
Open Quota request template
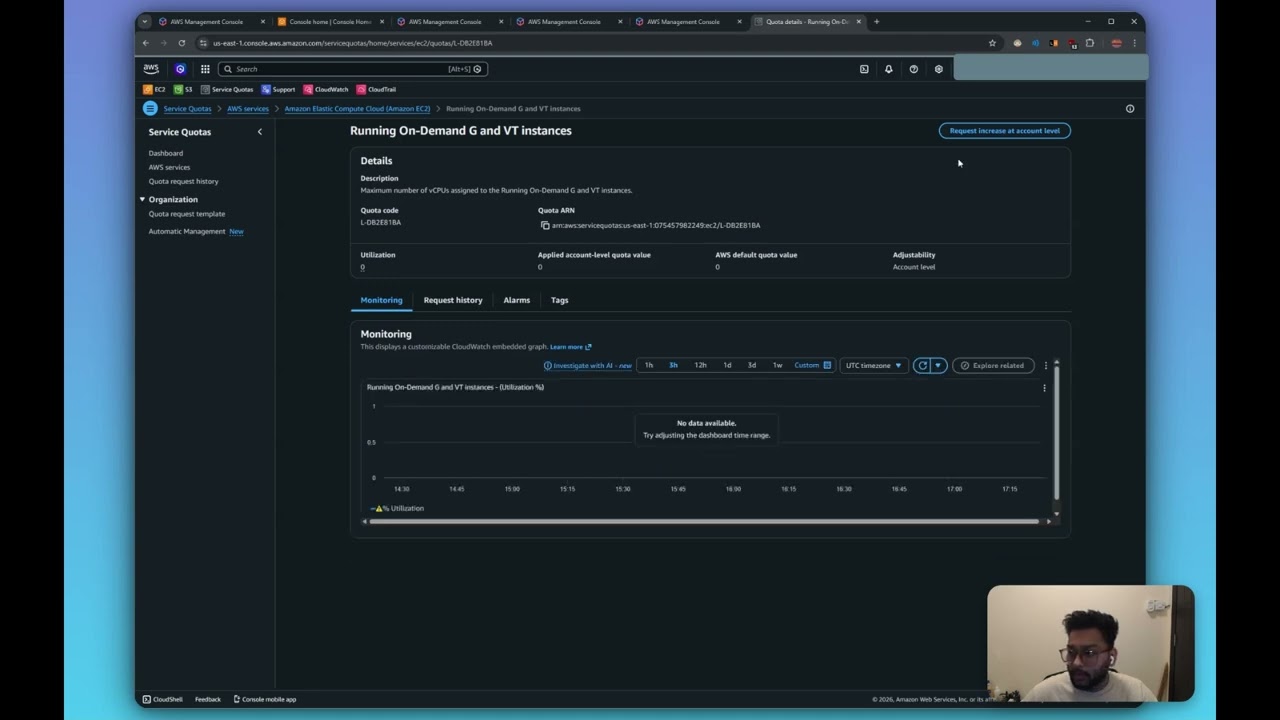[x=187, y=214]
